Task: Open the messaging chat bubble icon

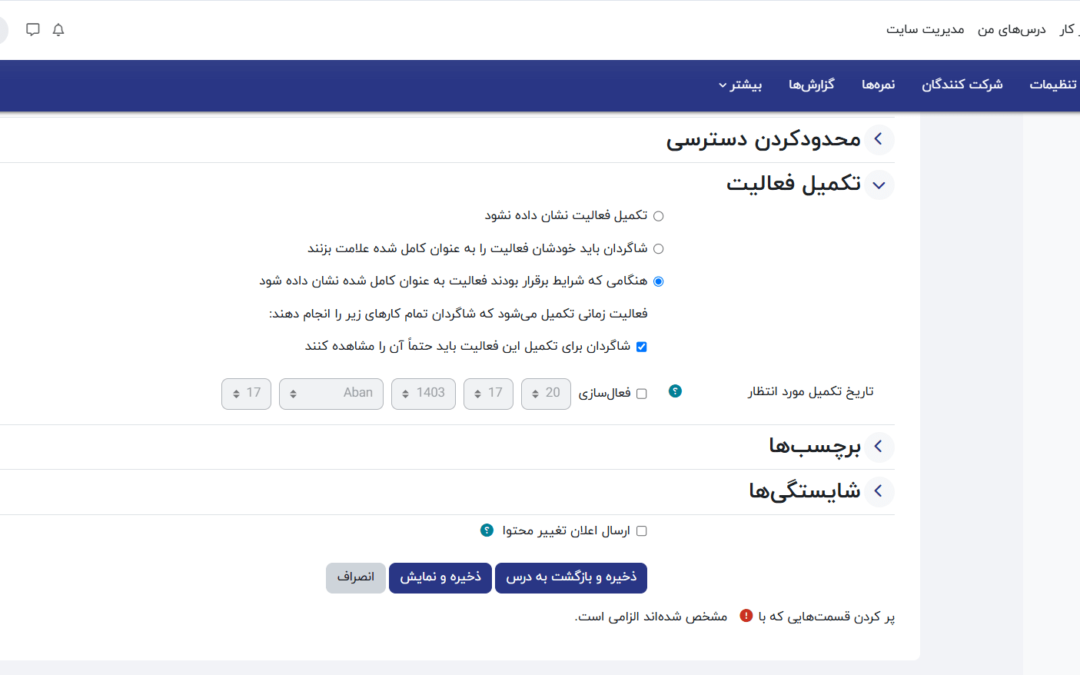Action: (x=33, y=30)
